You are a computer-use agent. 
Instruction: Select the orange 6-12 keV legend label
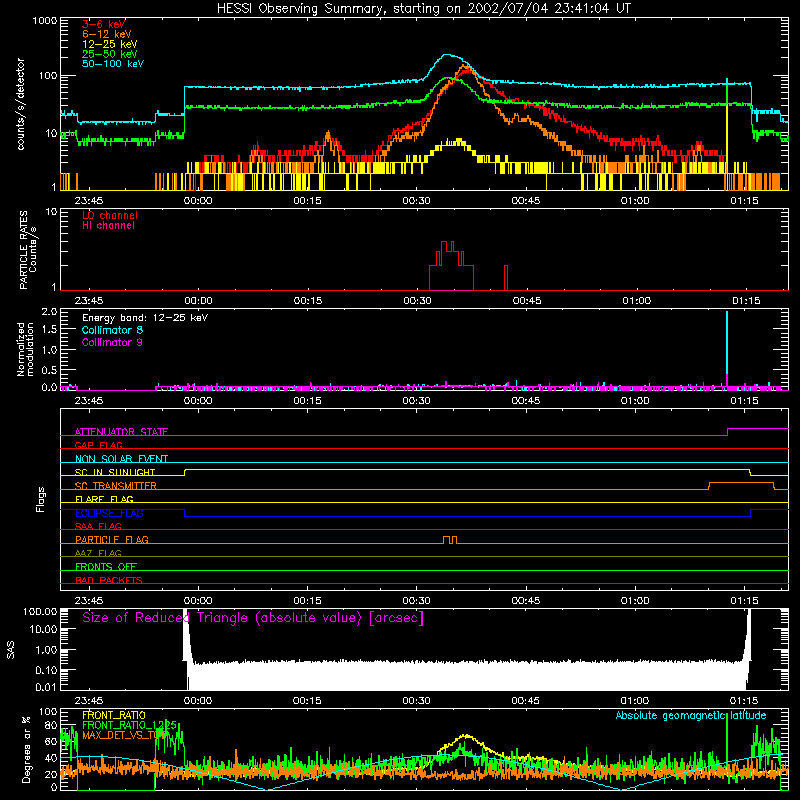107,34
